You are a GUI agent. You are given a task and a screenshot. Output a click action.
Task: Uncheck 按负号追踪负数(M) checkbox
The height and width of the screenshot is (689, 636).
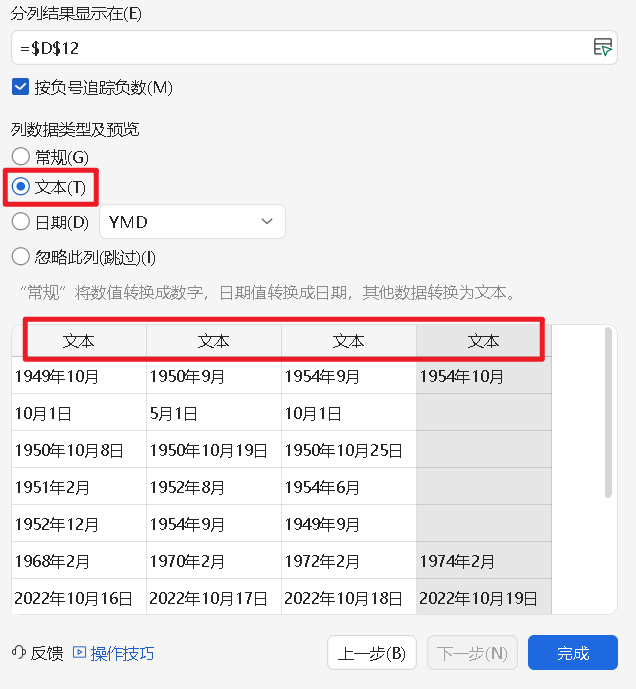point(21,87)
